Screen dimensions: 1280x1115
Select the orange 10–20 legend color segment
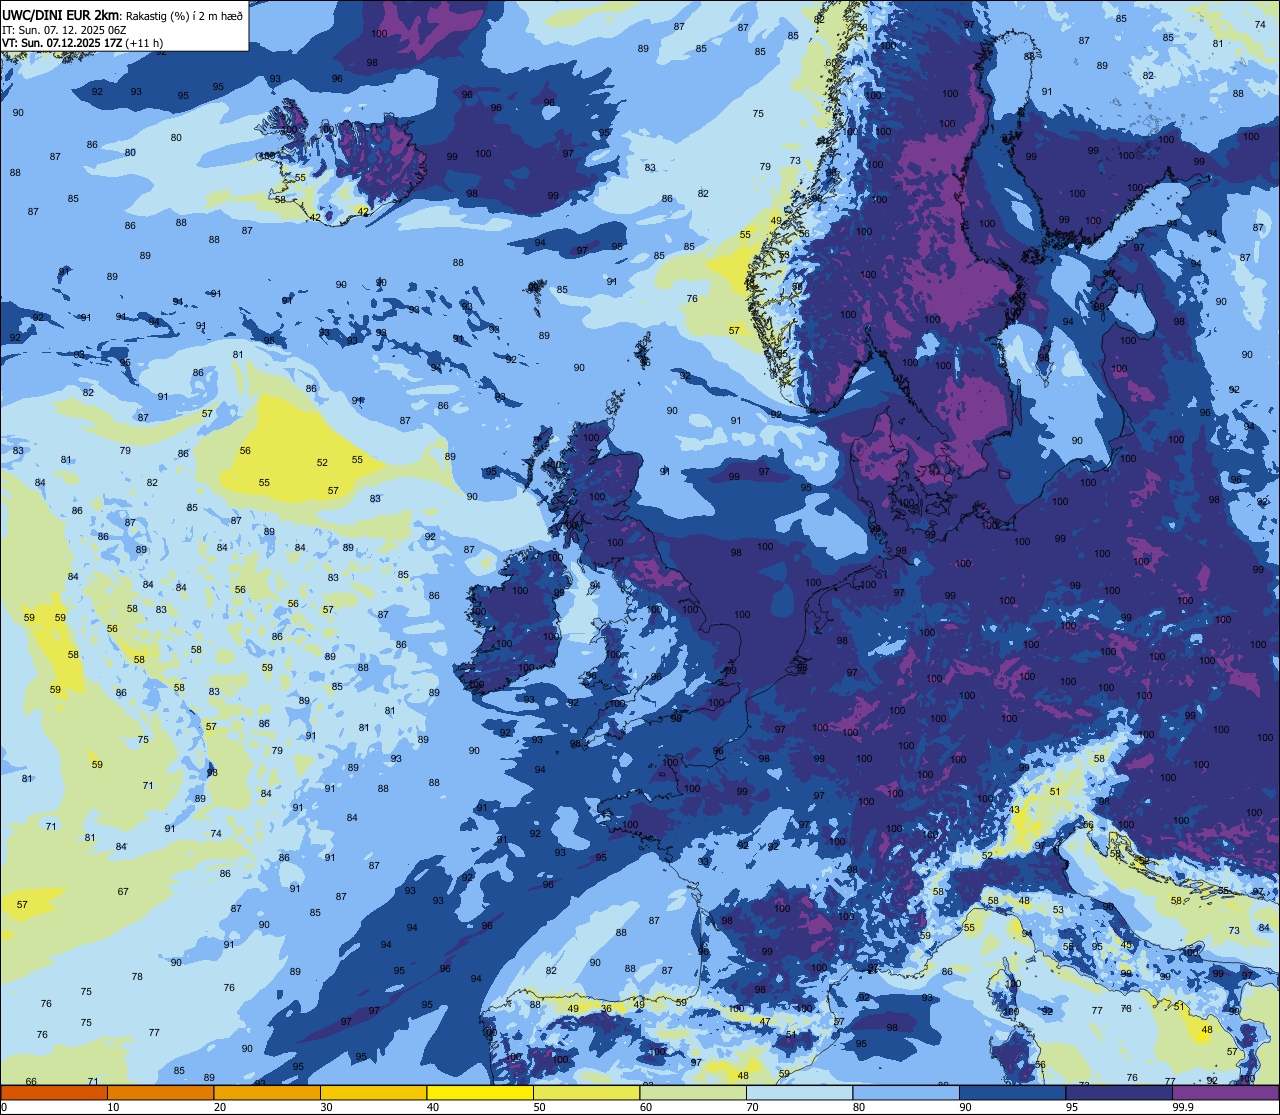(x=160, y=1092)
